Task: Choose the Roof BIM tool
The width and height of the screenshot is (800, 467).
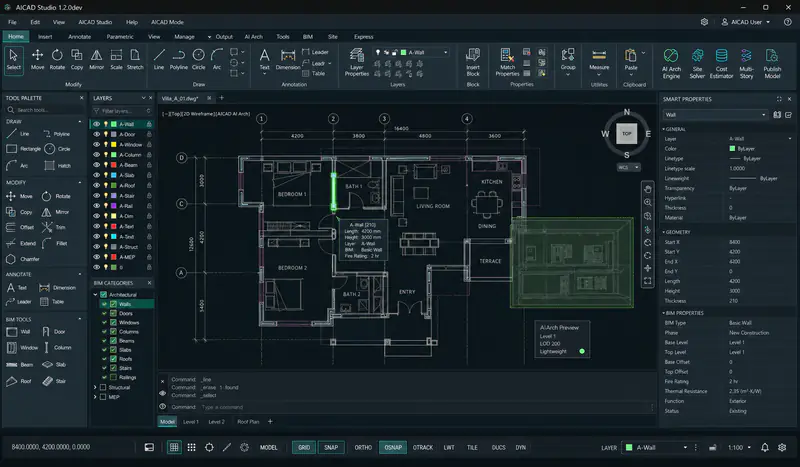Action: pyautogui.click(x=18, y=381)
